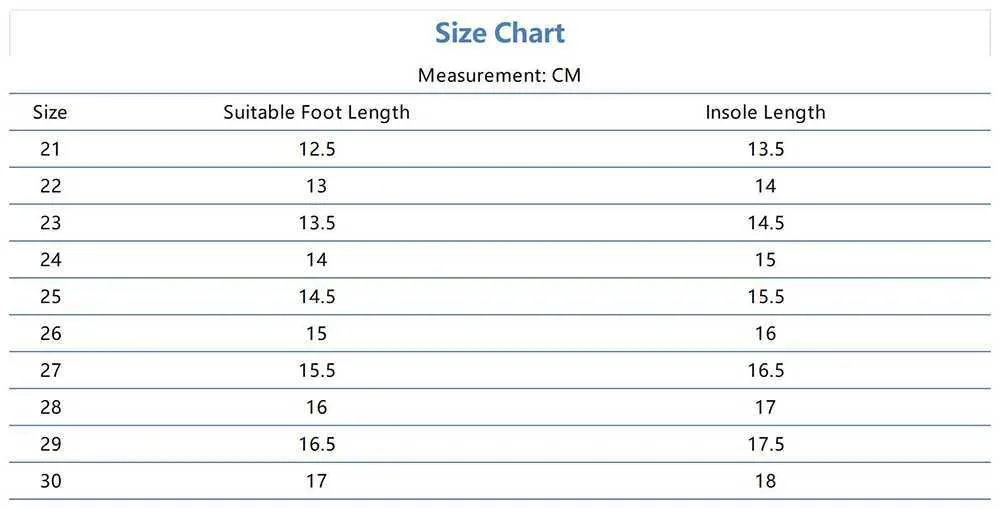Image resolution: width=1000 pixels, height=509 pixels.
Task: Select foot length 15.5 for size 27
Action: [x=316, y=370]
